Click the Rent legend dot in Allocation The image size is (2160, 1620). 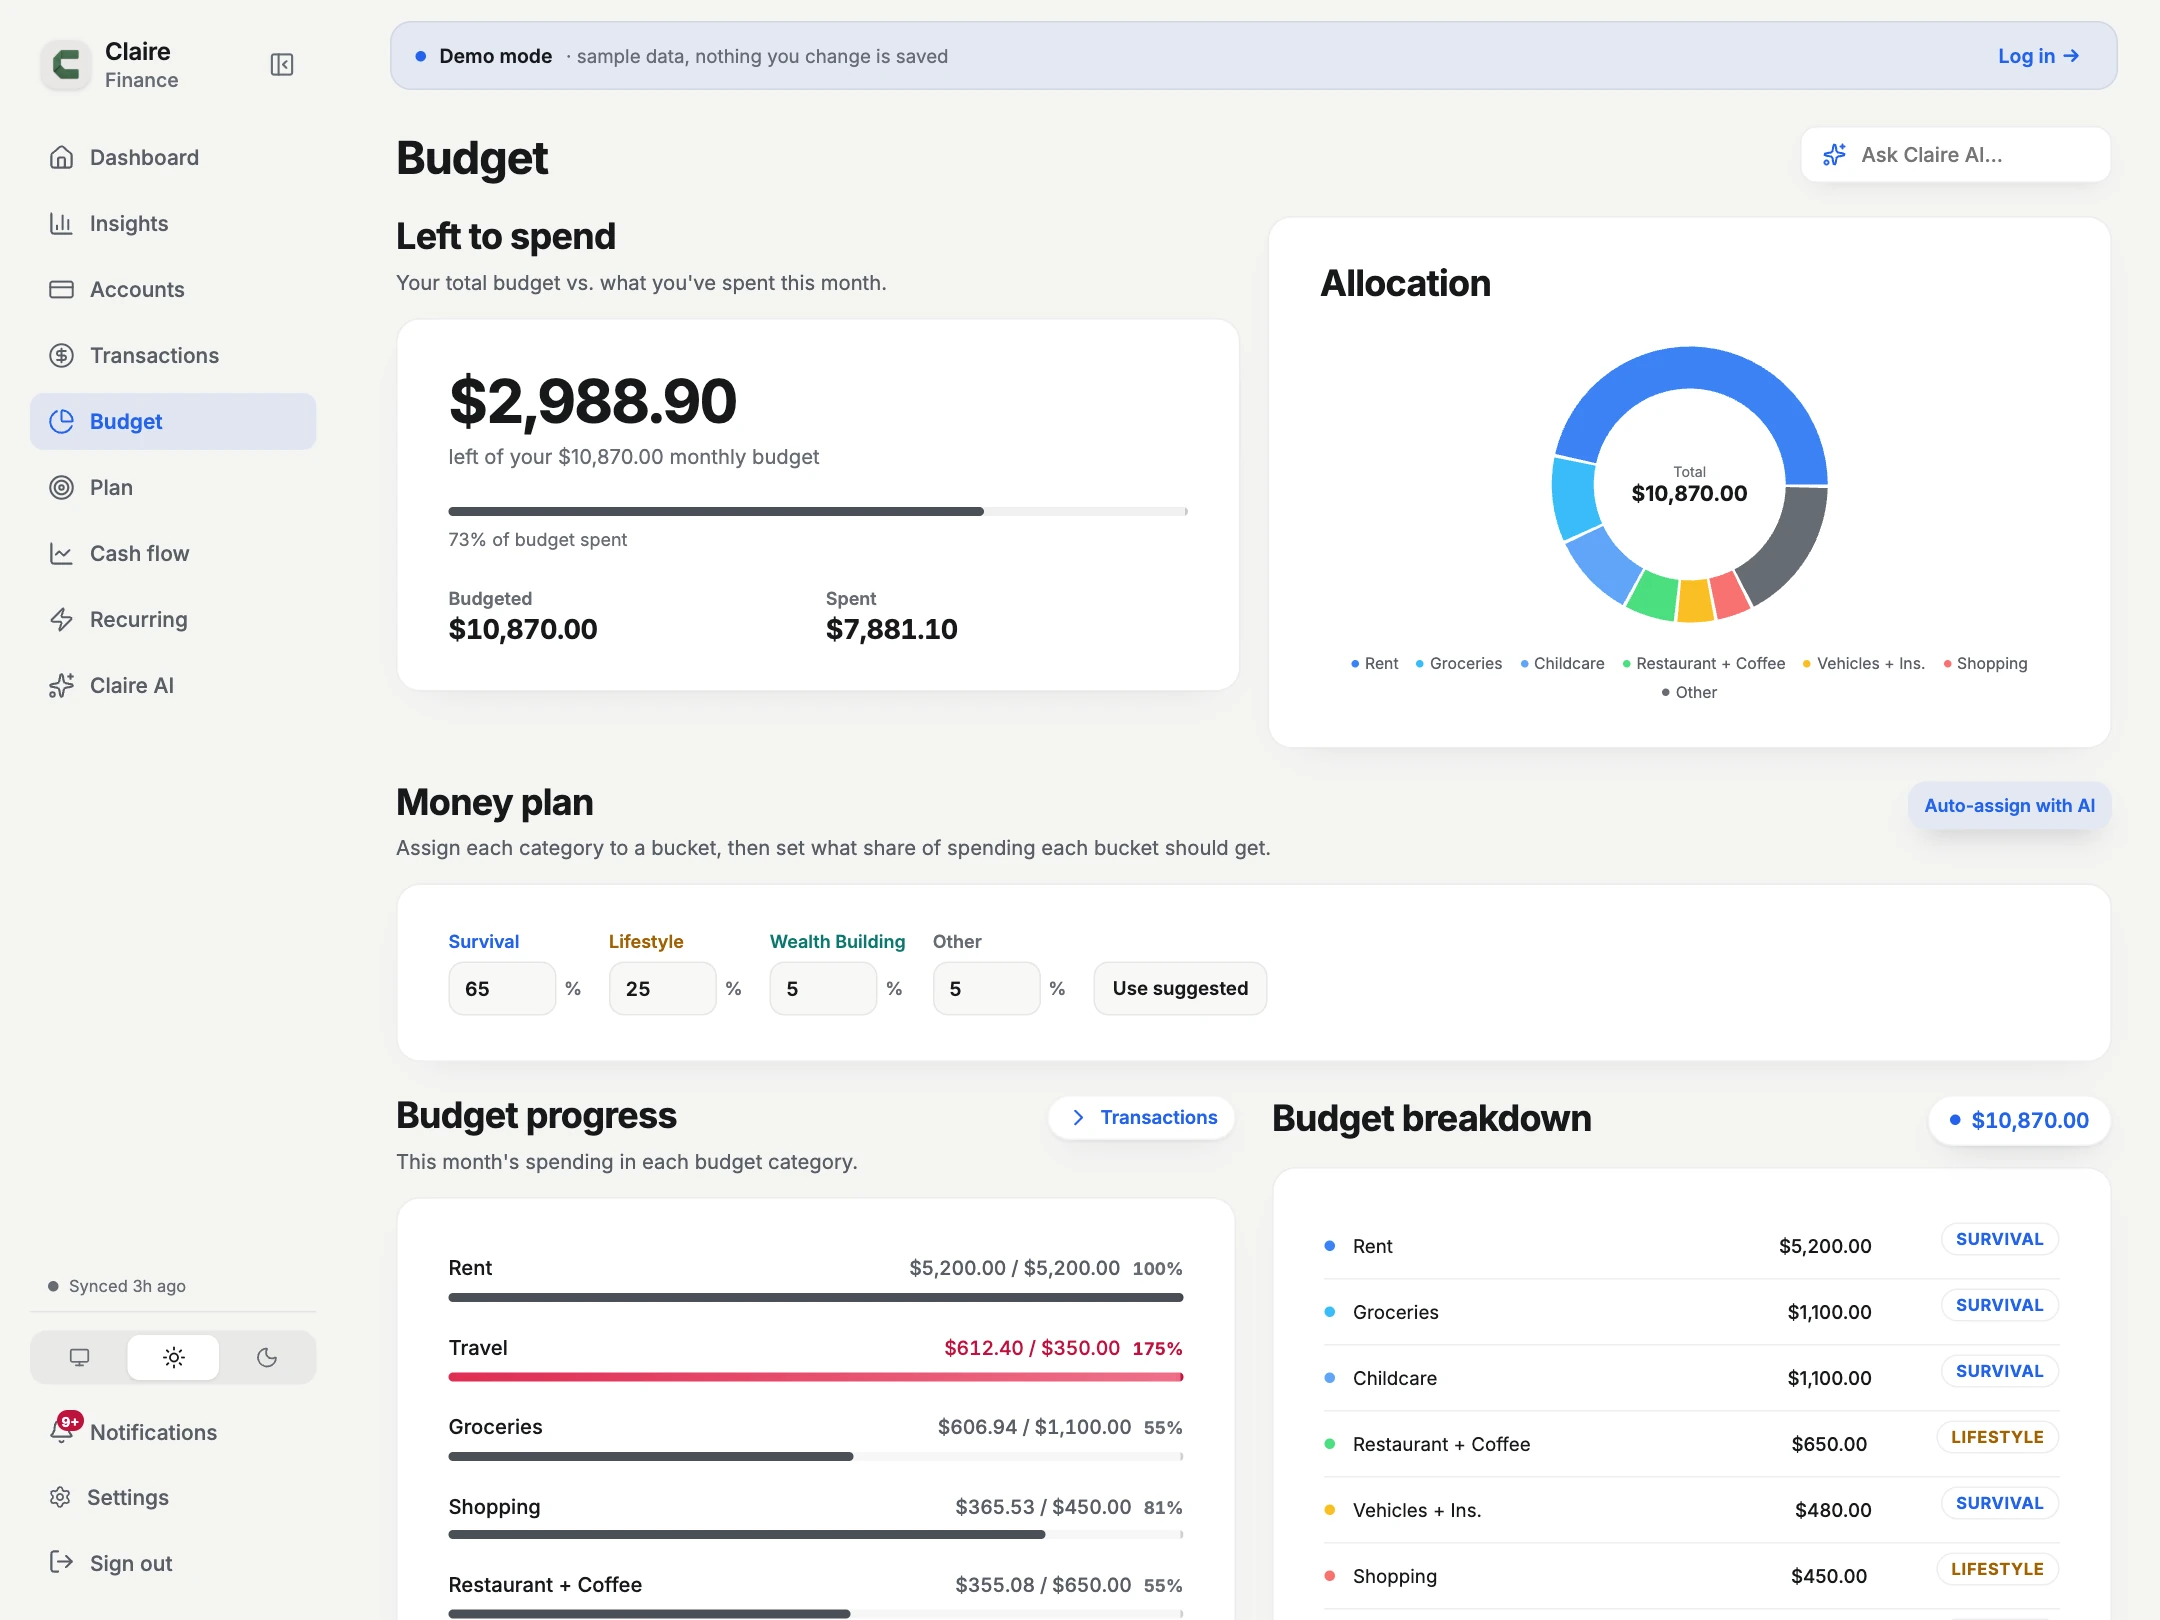1355,664
